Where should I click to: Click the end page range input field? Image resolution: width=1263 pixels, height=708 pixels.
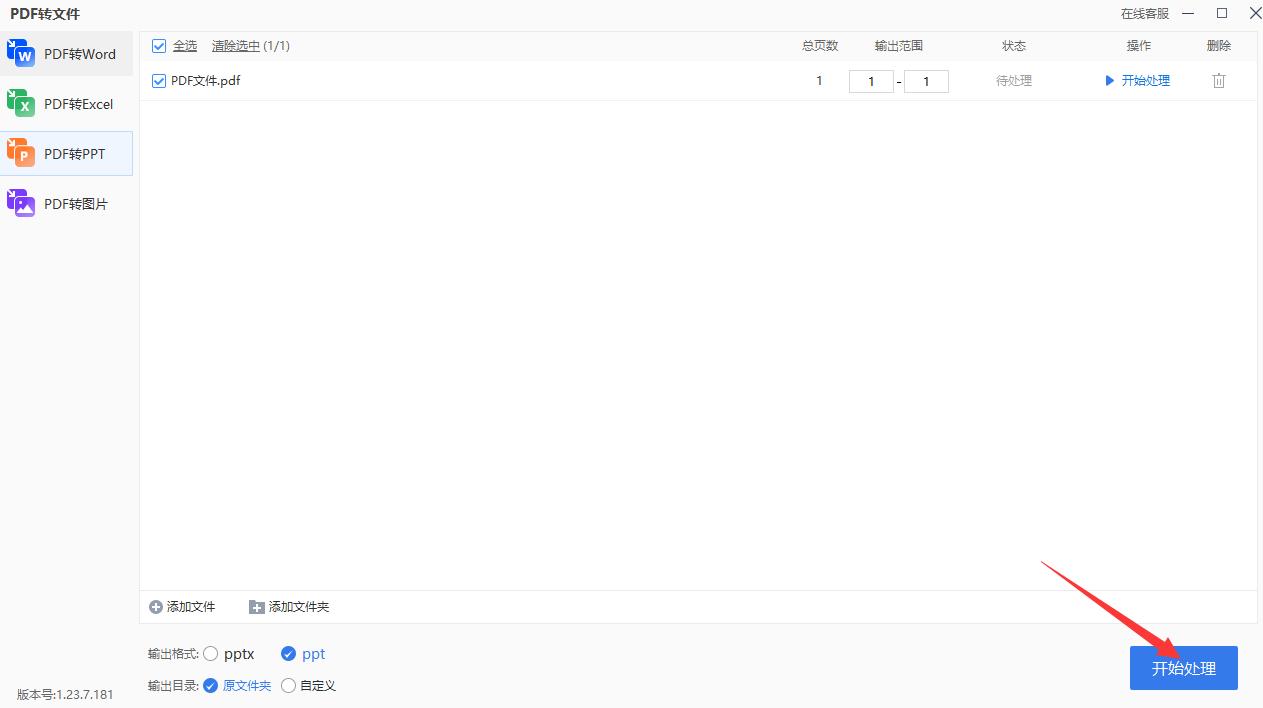click(926, 81)
